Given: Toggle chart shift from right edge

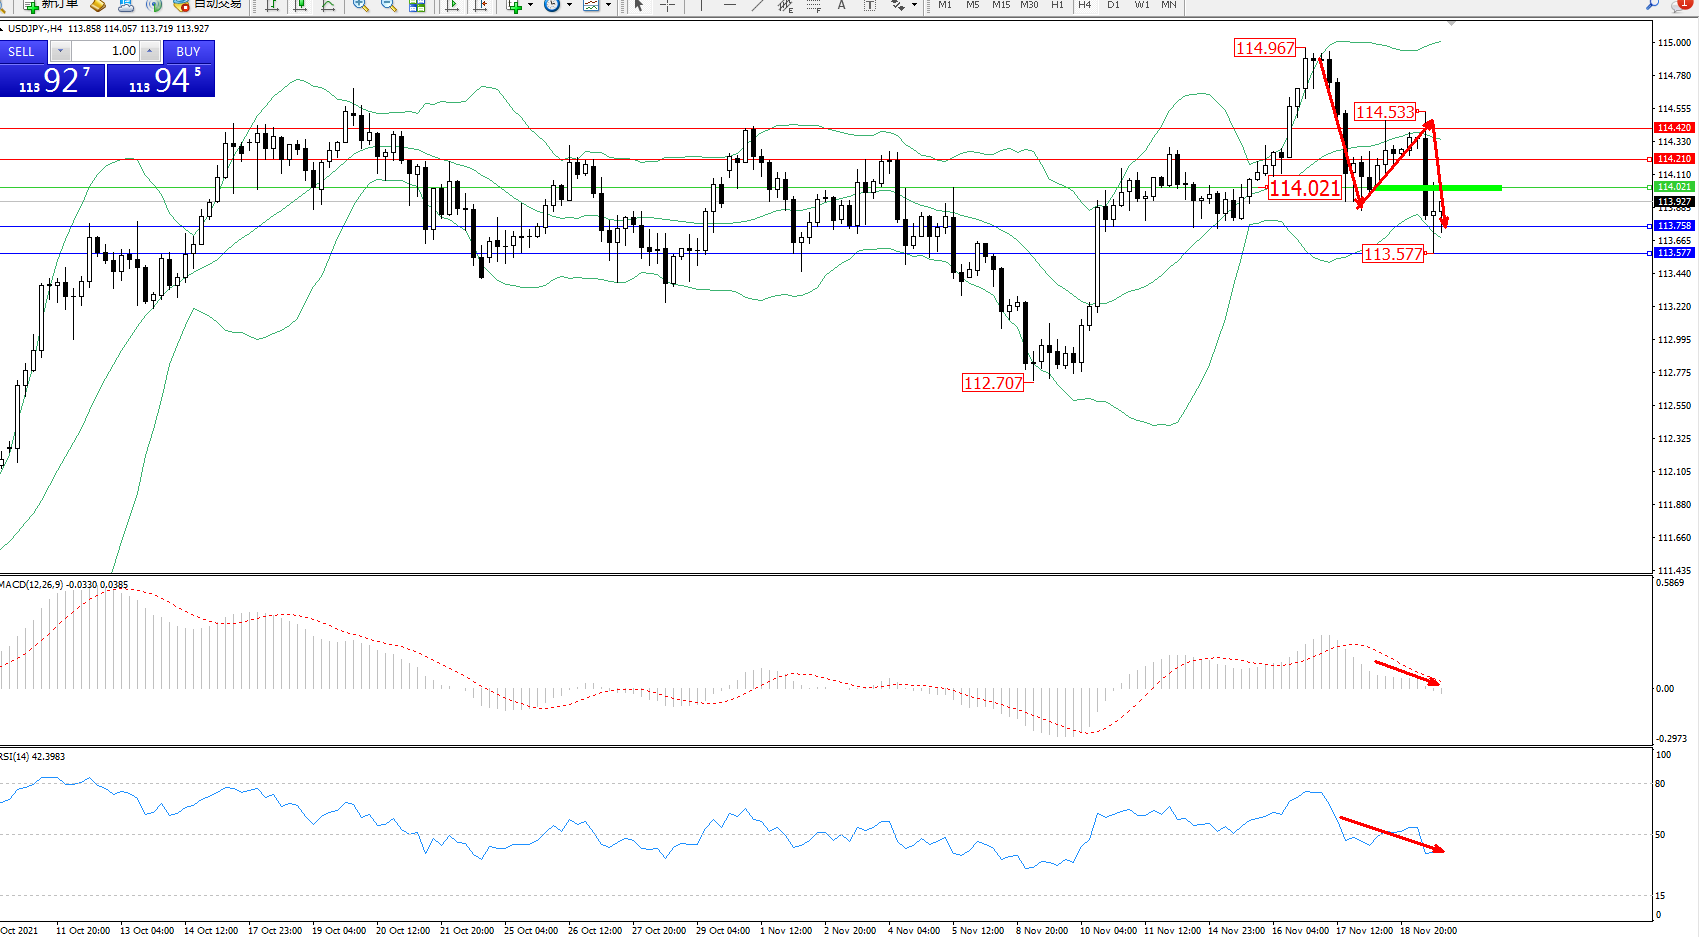Looking at the screenshot, I should coord(481,6).
